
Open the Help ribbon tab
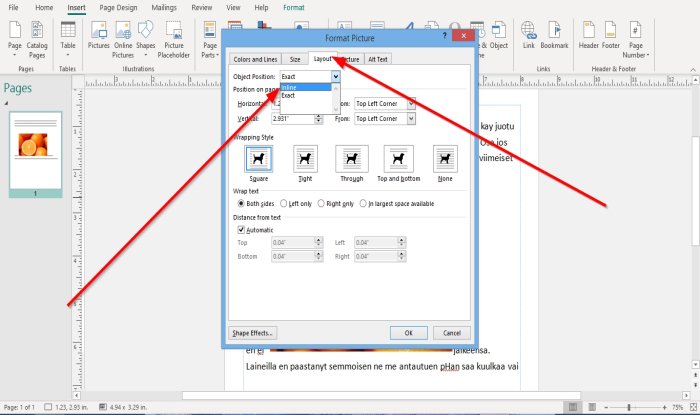261,8
